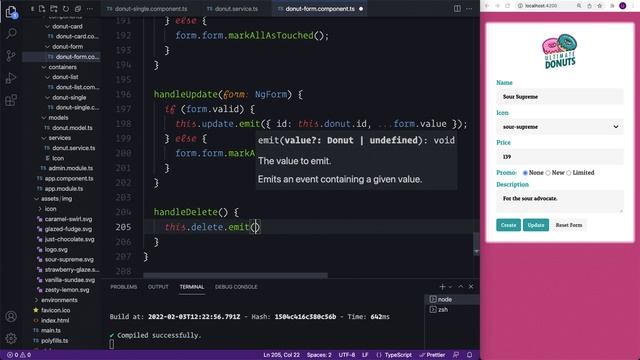This screenshot has width=640, height=360.
Task: Open the PROBLEMS panel tab
Action: tap(124, 287)
